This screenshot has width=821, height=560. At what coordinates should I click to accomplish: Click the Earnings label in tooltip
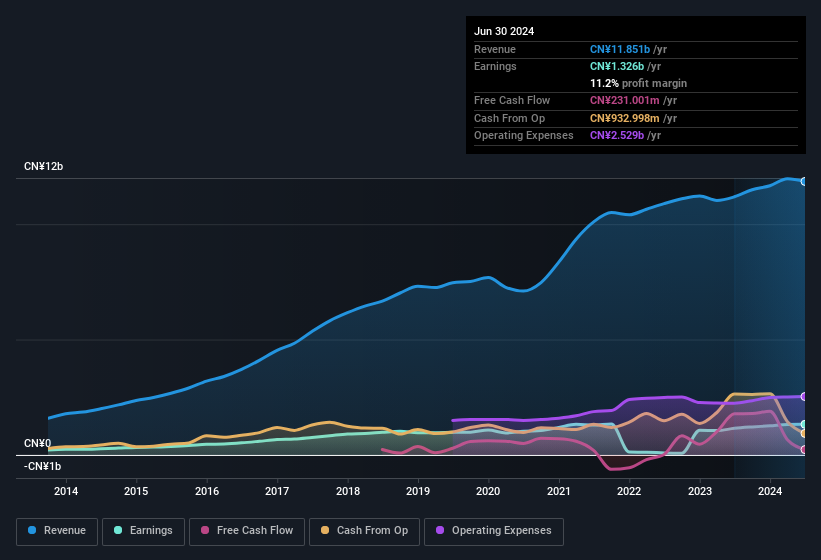click(495, 66)
